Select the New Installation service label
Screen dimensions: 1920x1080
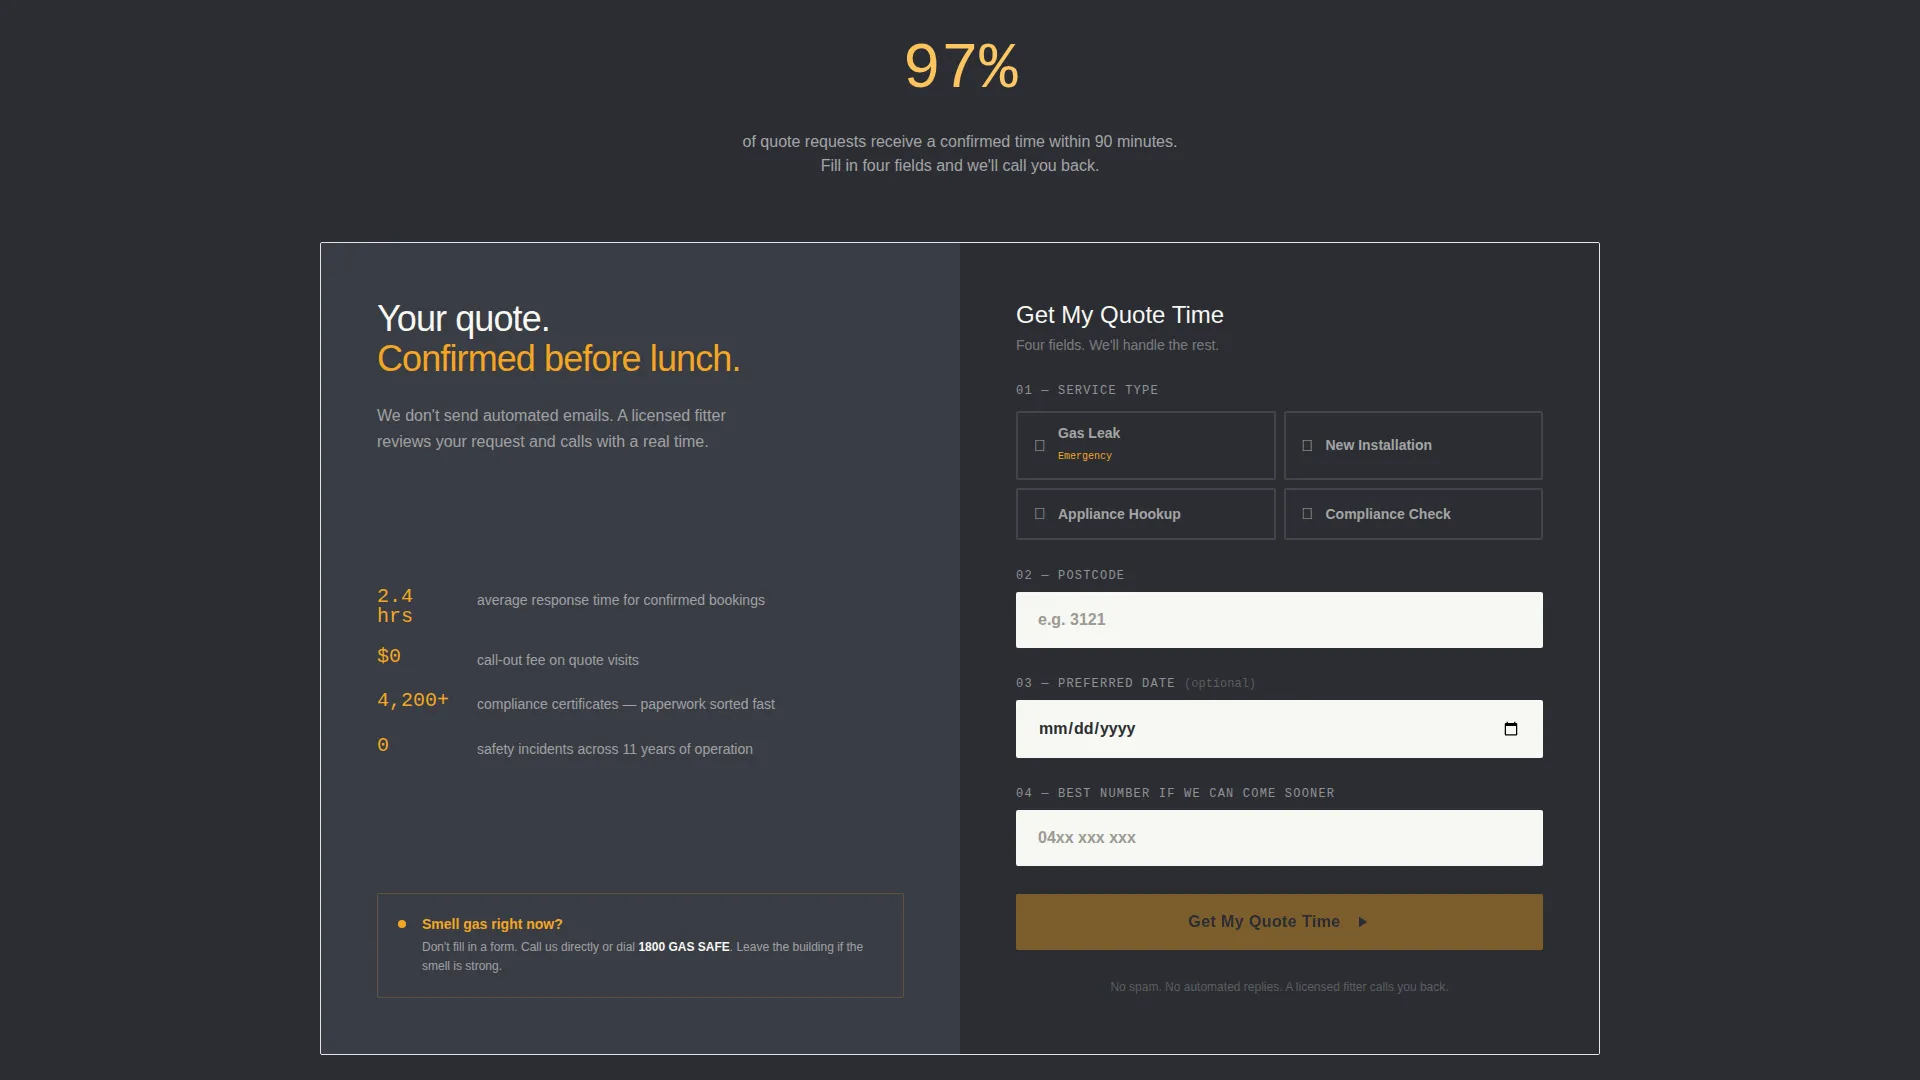coord(1378,445)
